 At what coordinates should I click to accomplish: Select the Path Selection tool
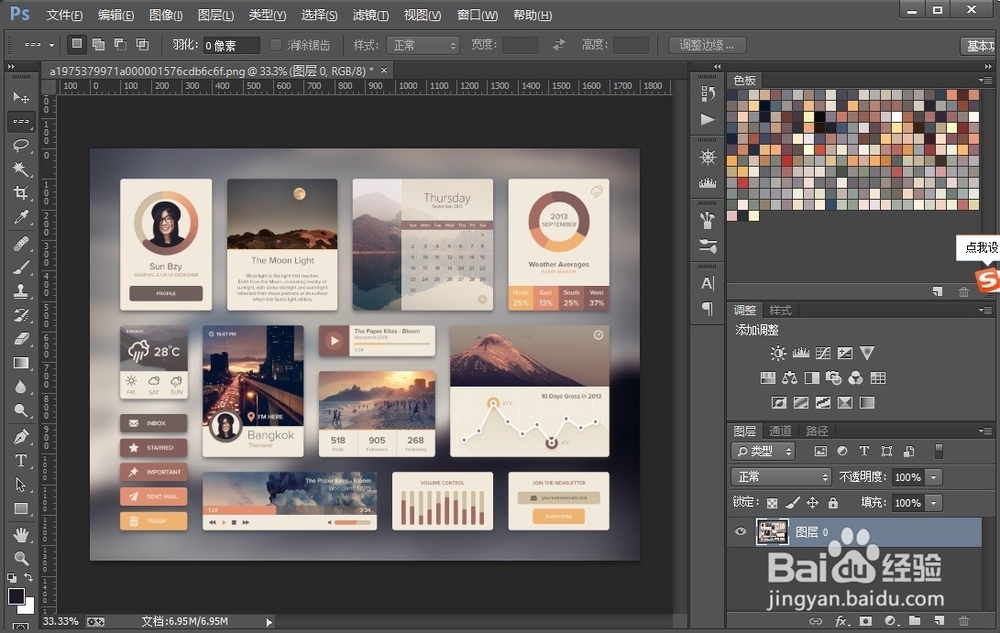(x=21, y=484)
